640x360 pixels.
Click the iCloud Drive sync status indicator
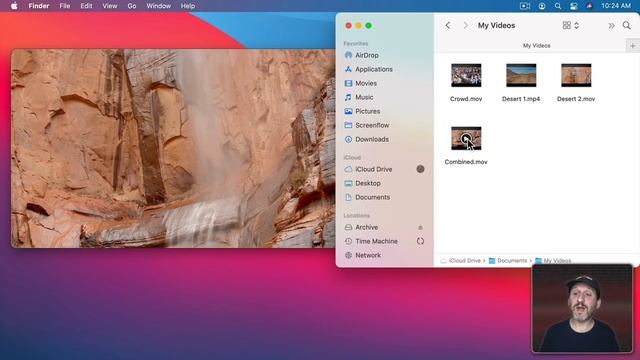coord(420,169)
